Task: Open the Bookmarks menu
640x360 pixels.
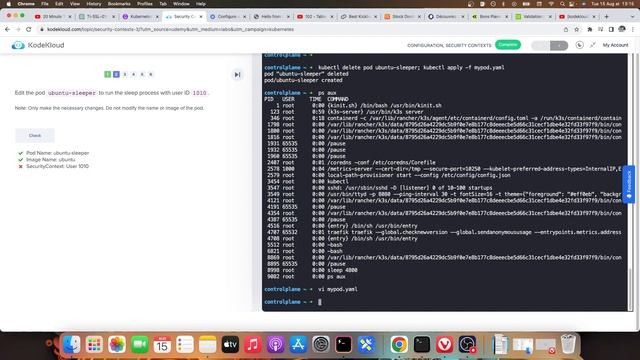Action: click(119, 4)
